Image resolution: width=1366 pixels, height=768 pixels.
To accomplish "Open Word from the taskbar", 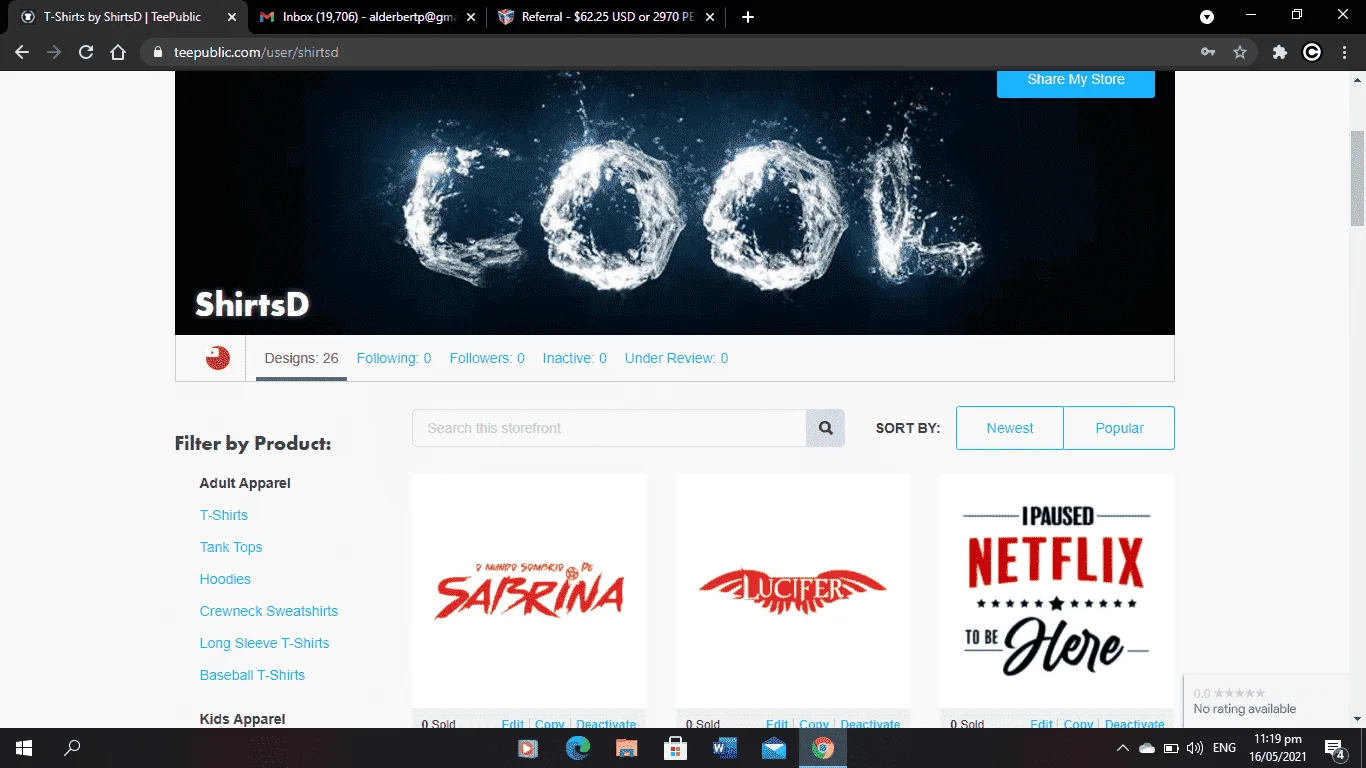I will click(724, 748).
